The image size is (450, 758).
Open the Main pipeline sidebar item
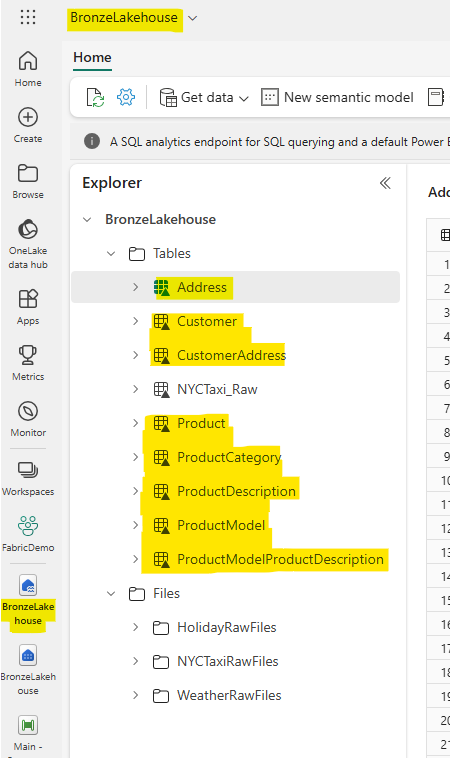pos(28,733)
